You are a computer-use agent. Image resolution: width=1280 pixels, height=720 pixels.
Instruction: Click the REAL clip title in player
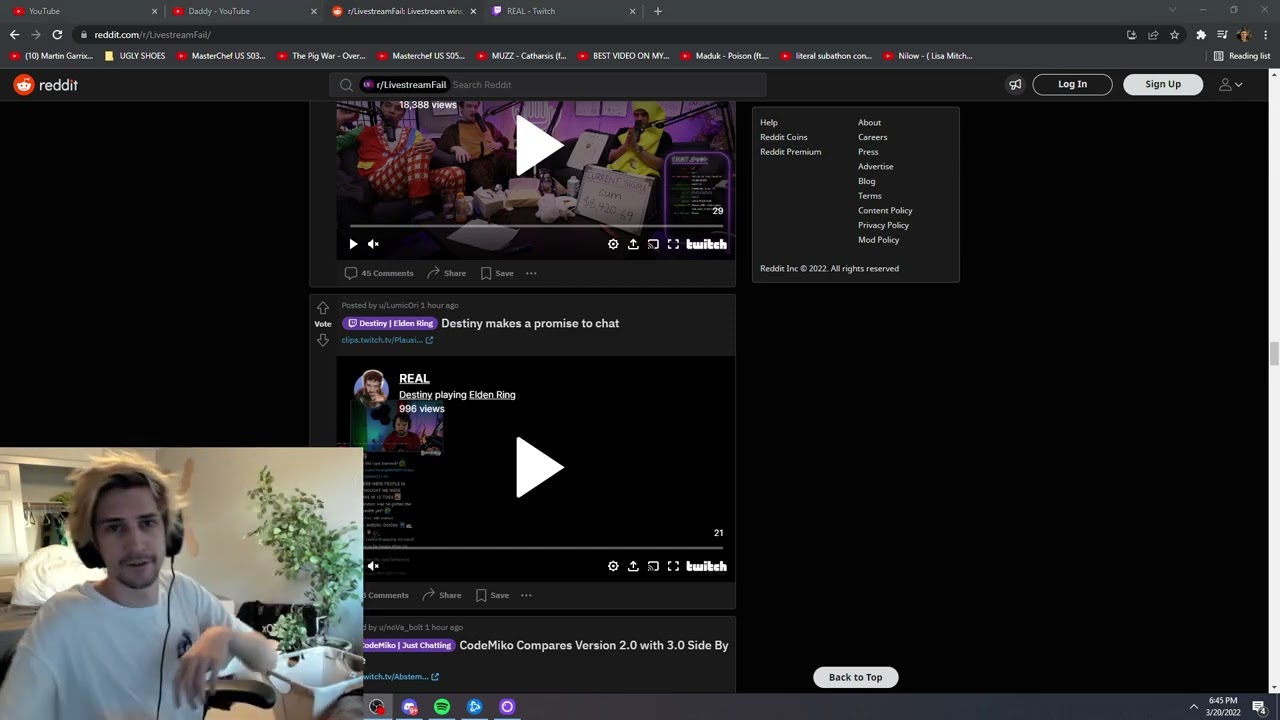[x=414, y=378]
